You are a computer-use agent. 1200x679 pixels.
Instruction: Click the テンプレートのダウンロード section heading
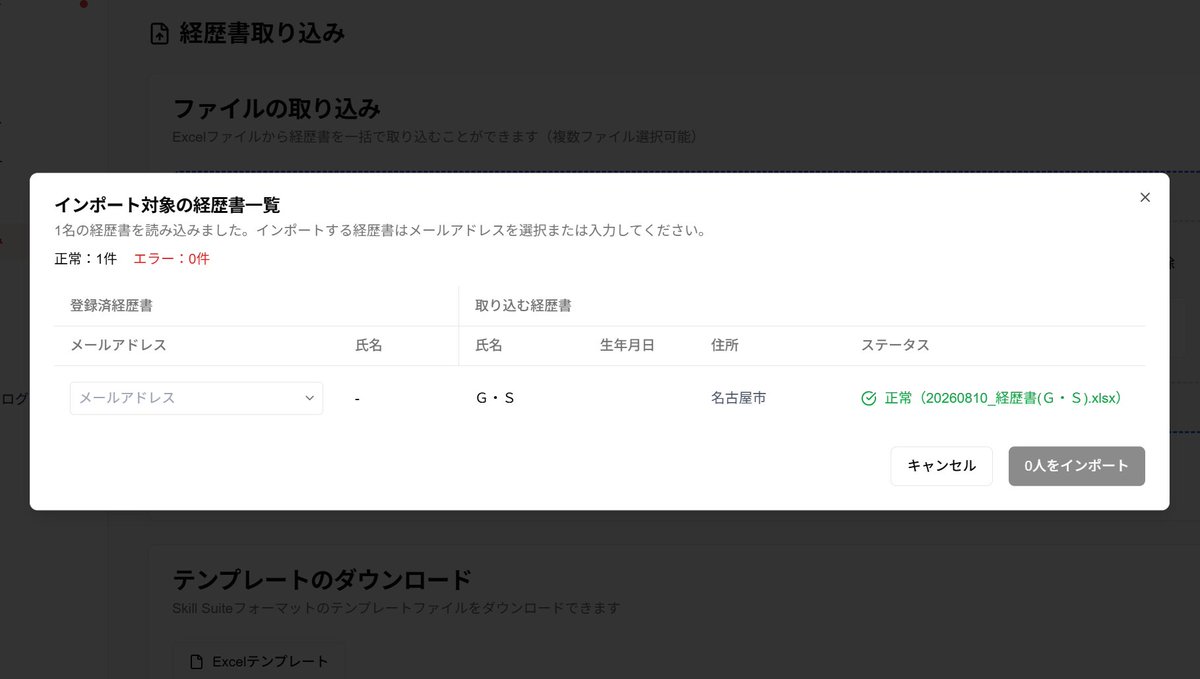322,579
